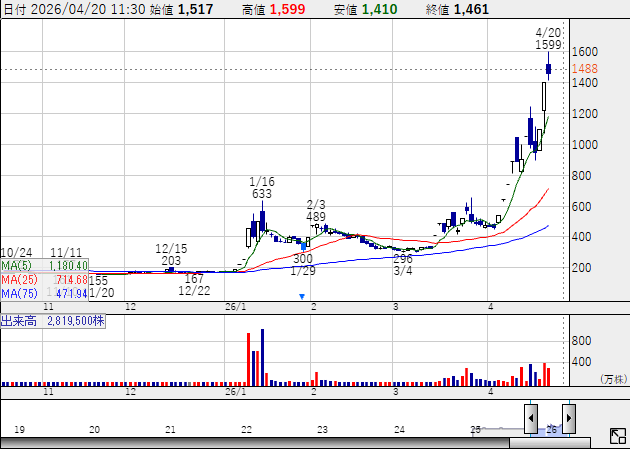
Task: Click the right range handle arrow
Action: [569, 418]
